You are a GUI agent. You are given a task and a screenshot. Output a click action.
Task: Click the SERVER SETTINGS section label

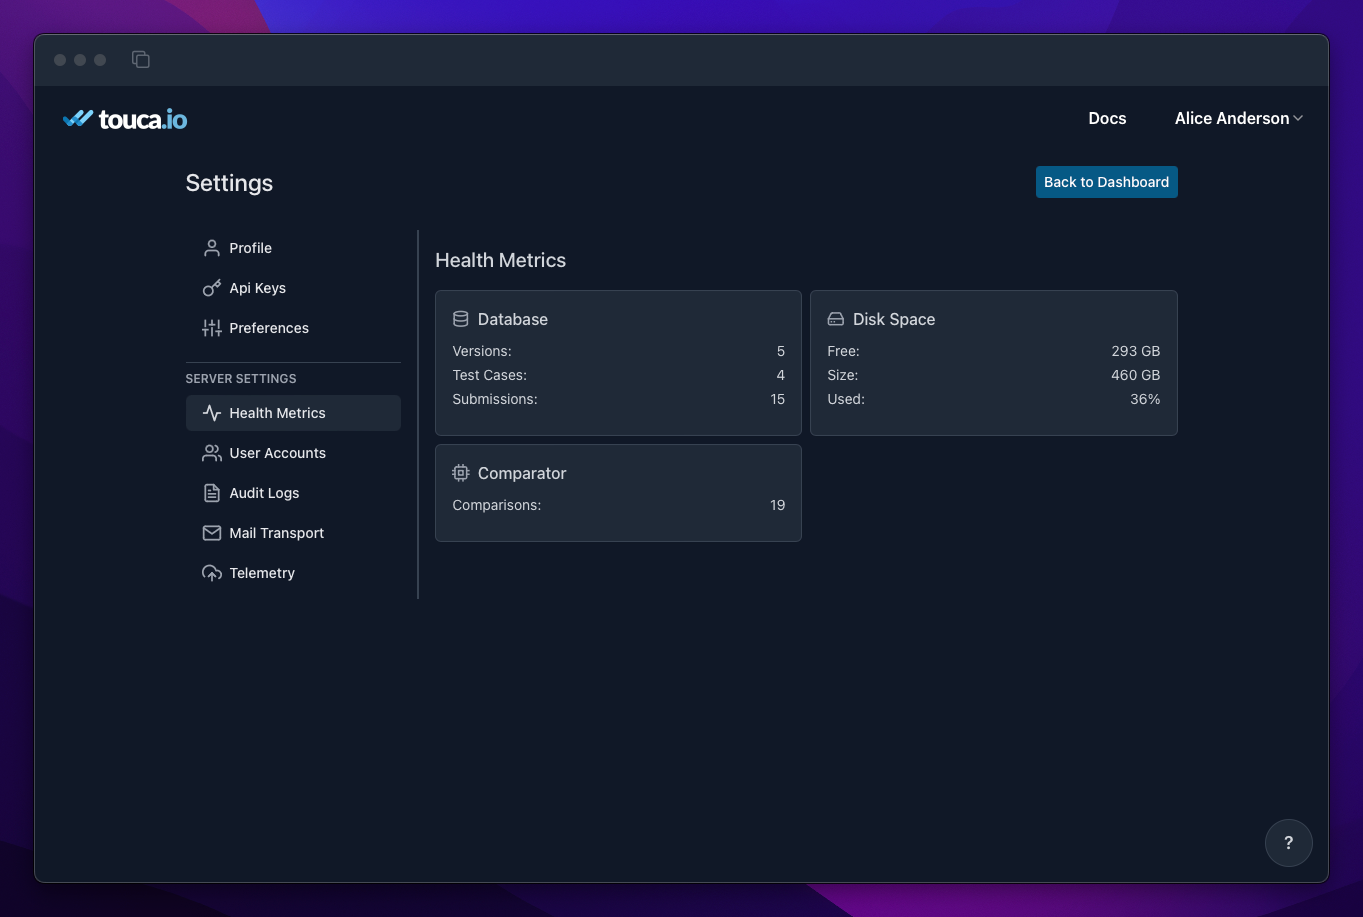point(241,379)
